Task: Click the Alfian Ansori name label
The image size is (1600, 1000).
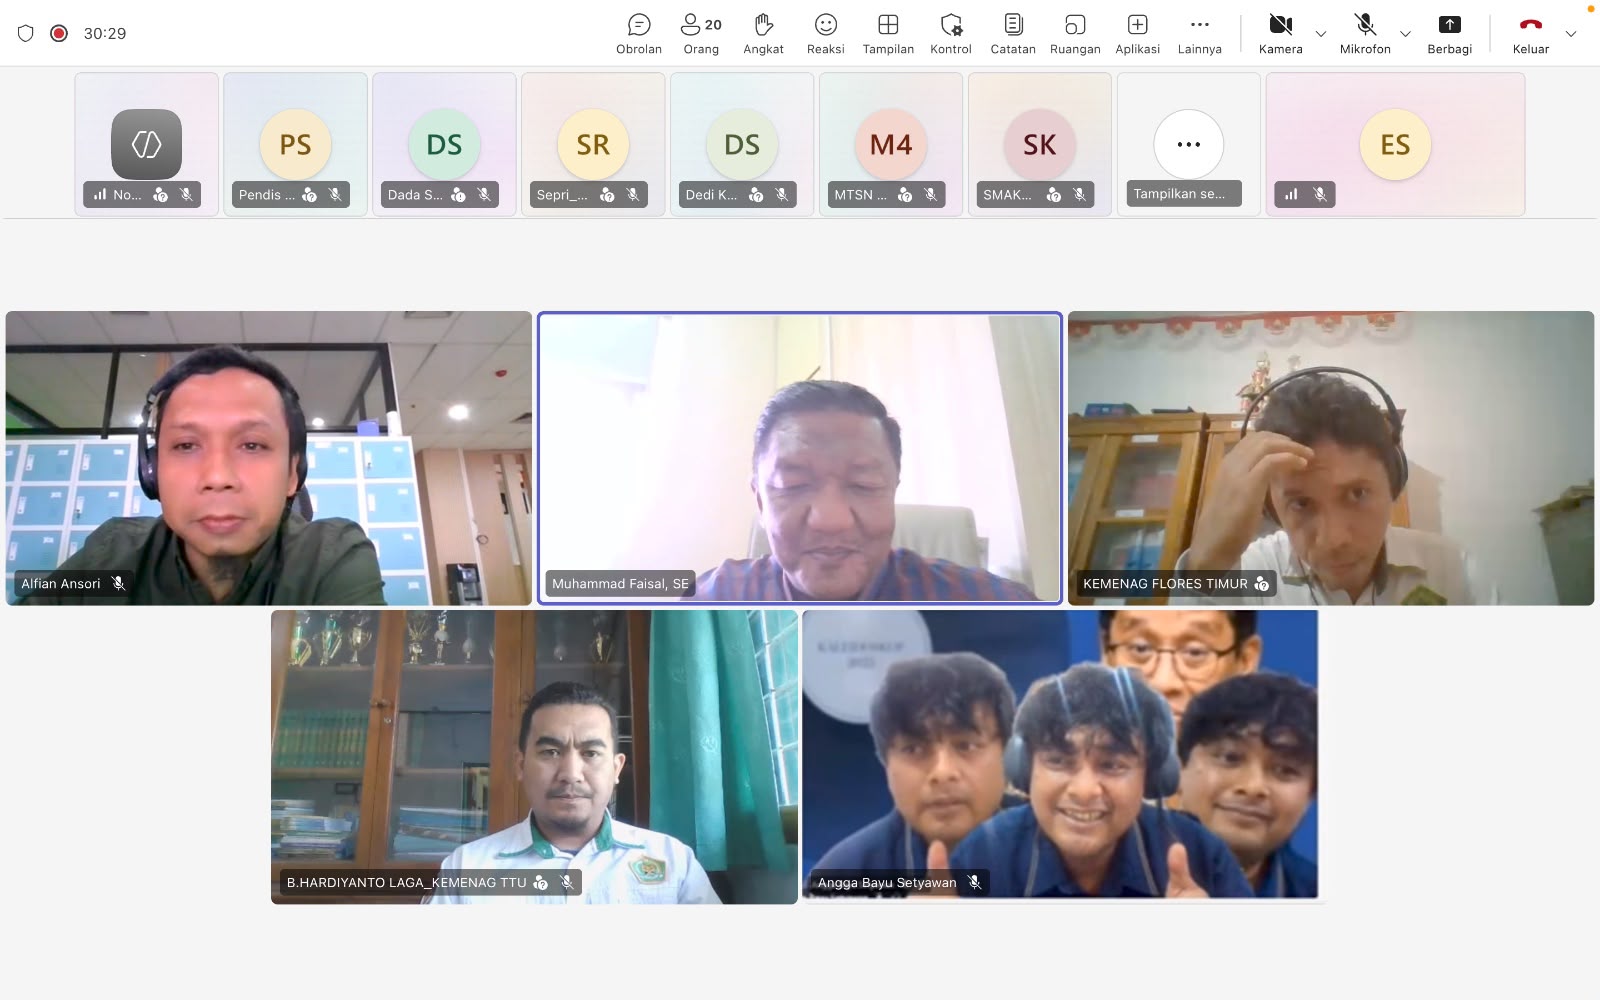Action: click(x=61, y=583)
